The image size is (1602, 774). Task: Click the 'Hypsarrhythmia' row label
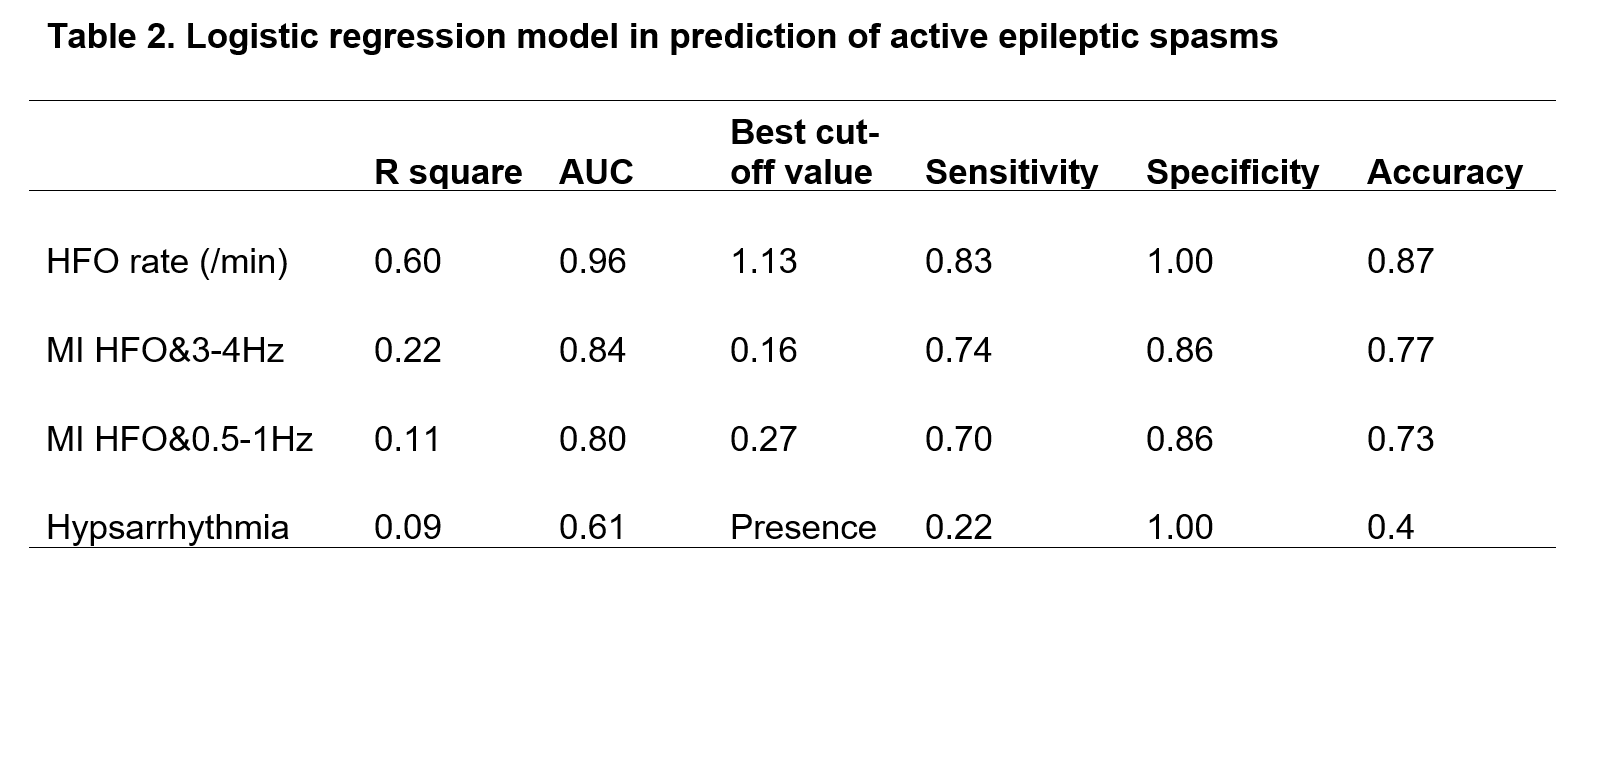point(167,527)
